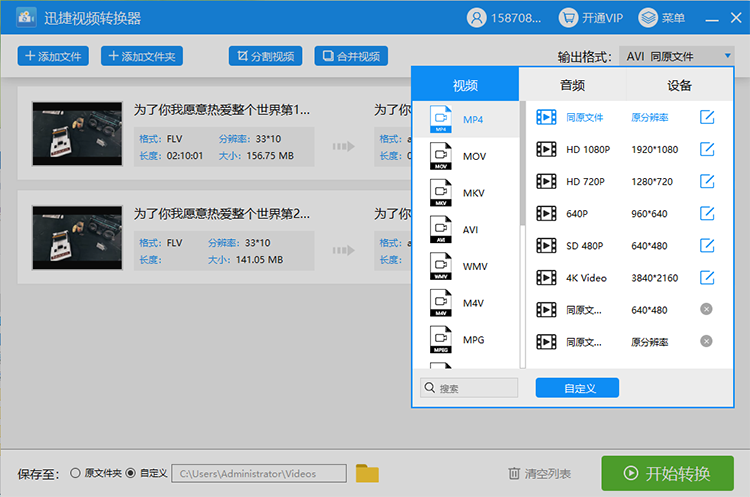The height and width of the screenshot is (497, 750).
Task: Click the save path text field
Action: coord(259,473)
